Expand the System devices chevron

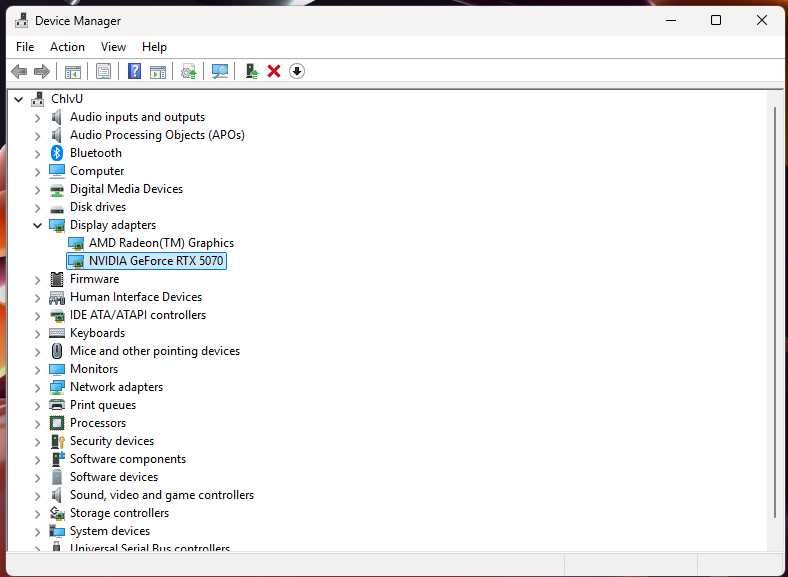(x=37, y=532)
